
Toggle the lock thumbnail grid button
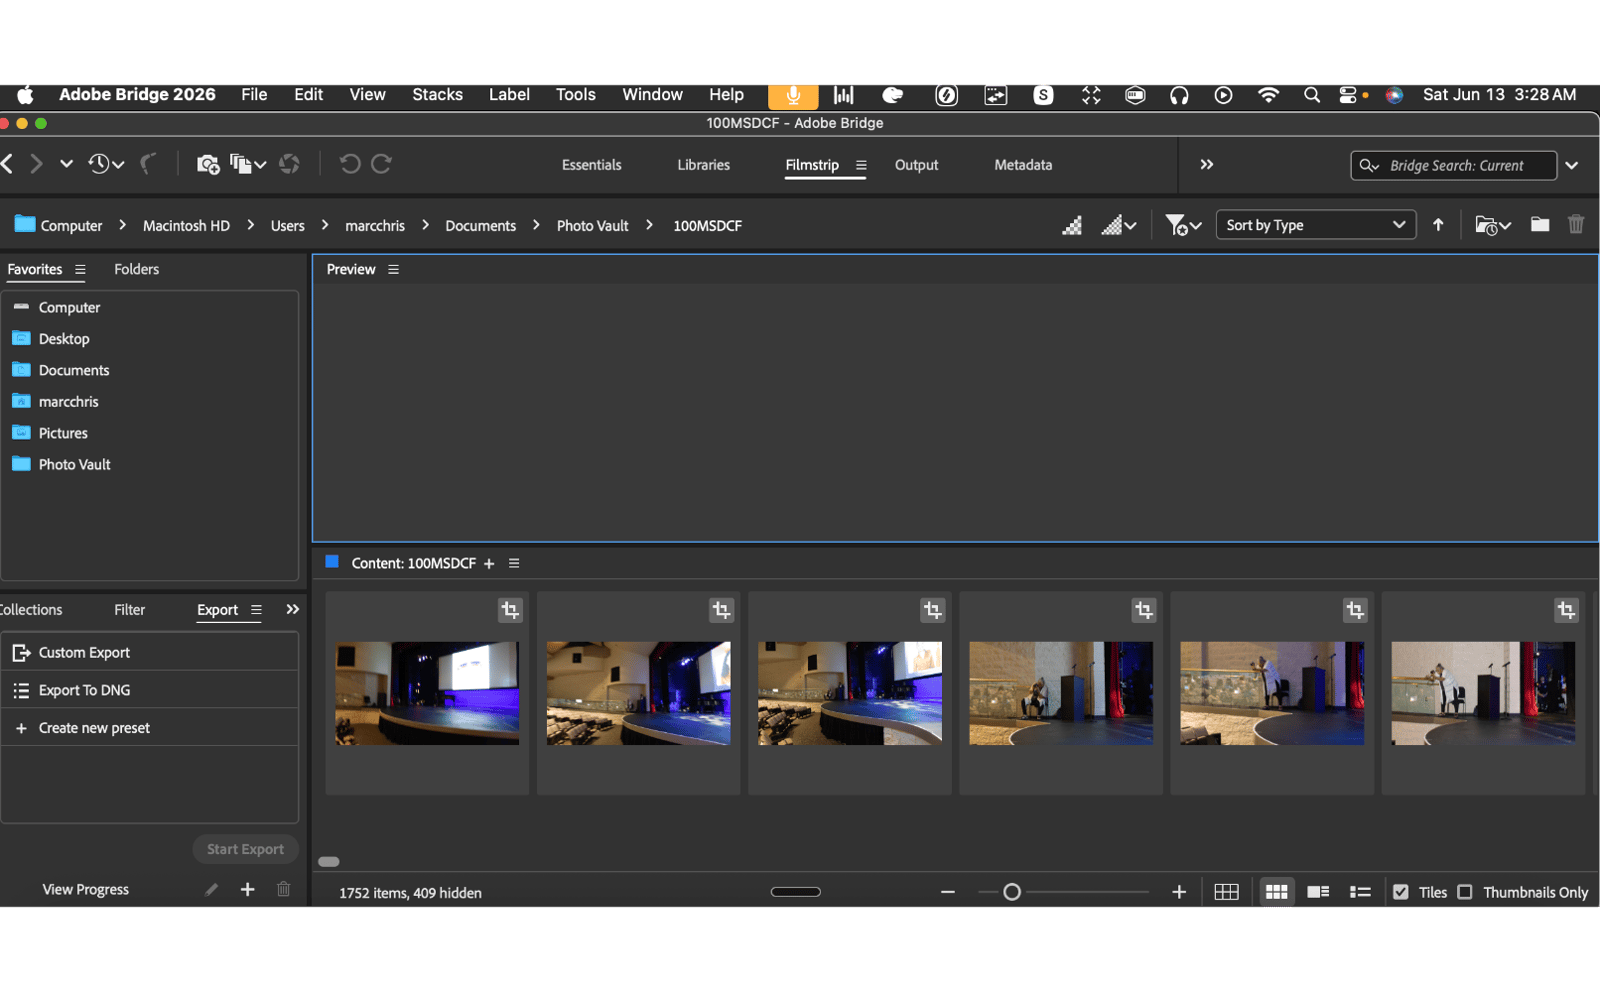[x=1226, y=892]
